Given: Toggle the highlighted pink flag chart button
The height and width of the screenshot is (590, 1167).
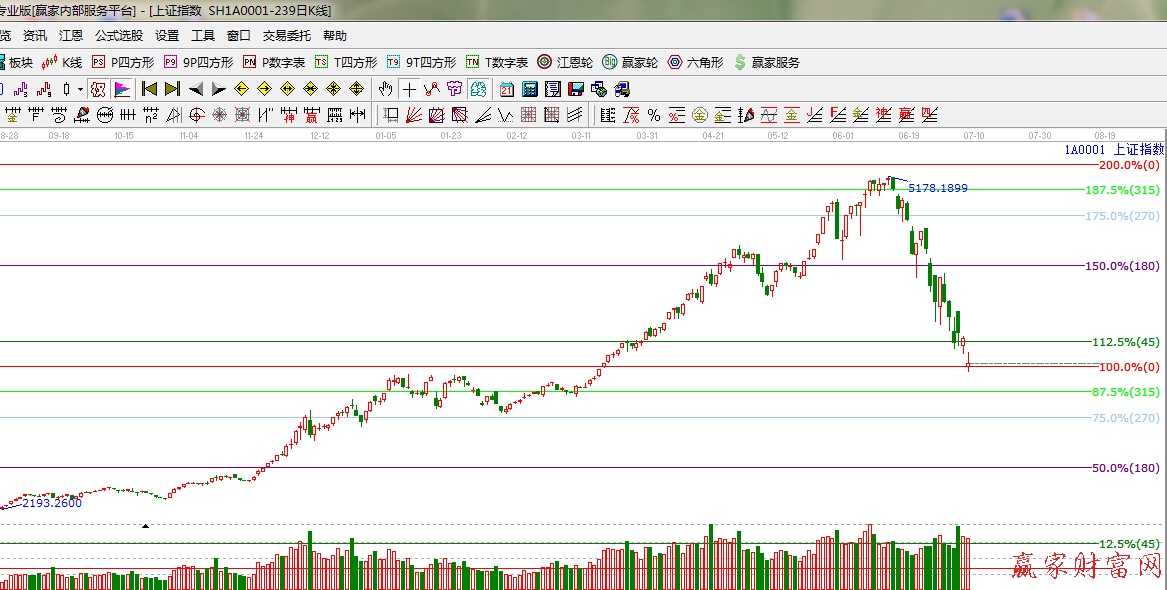Looking at the screenshot, I should 122,89.
